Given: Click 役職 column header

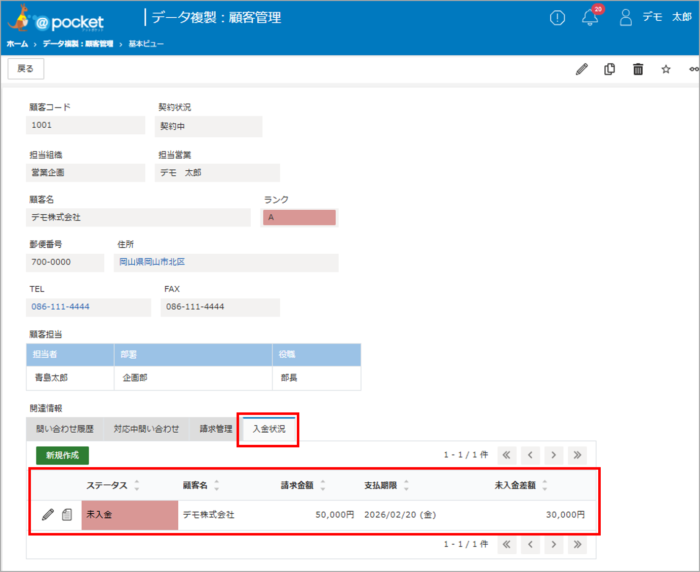Looking at the screenshot, I should click(317, 355).
